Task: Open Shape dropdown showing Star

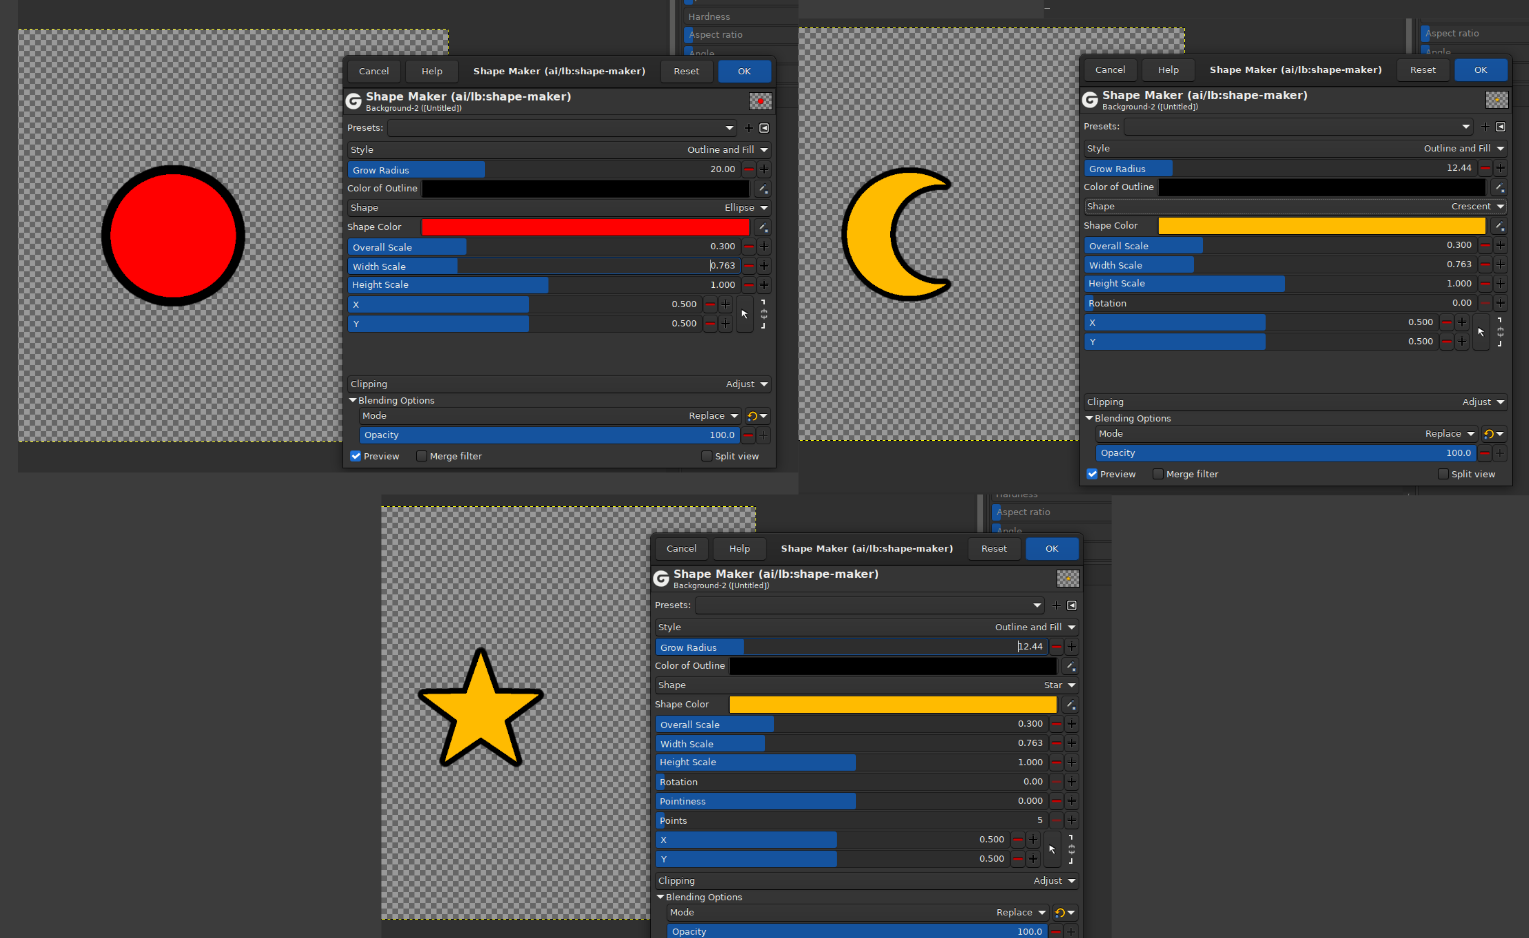Action: point(866,685)
